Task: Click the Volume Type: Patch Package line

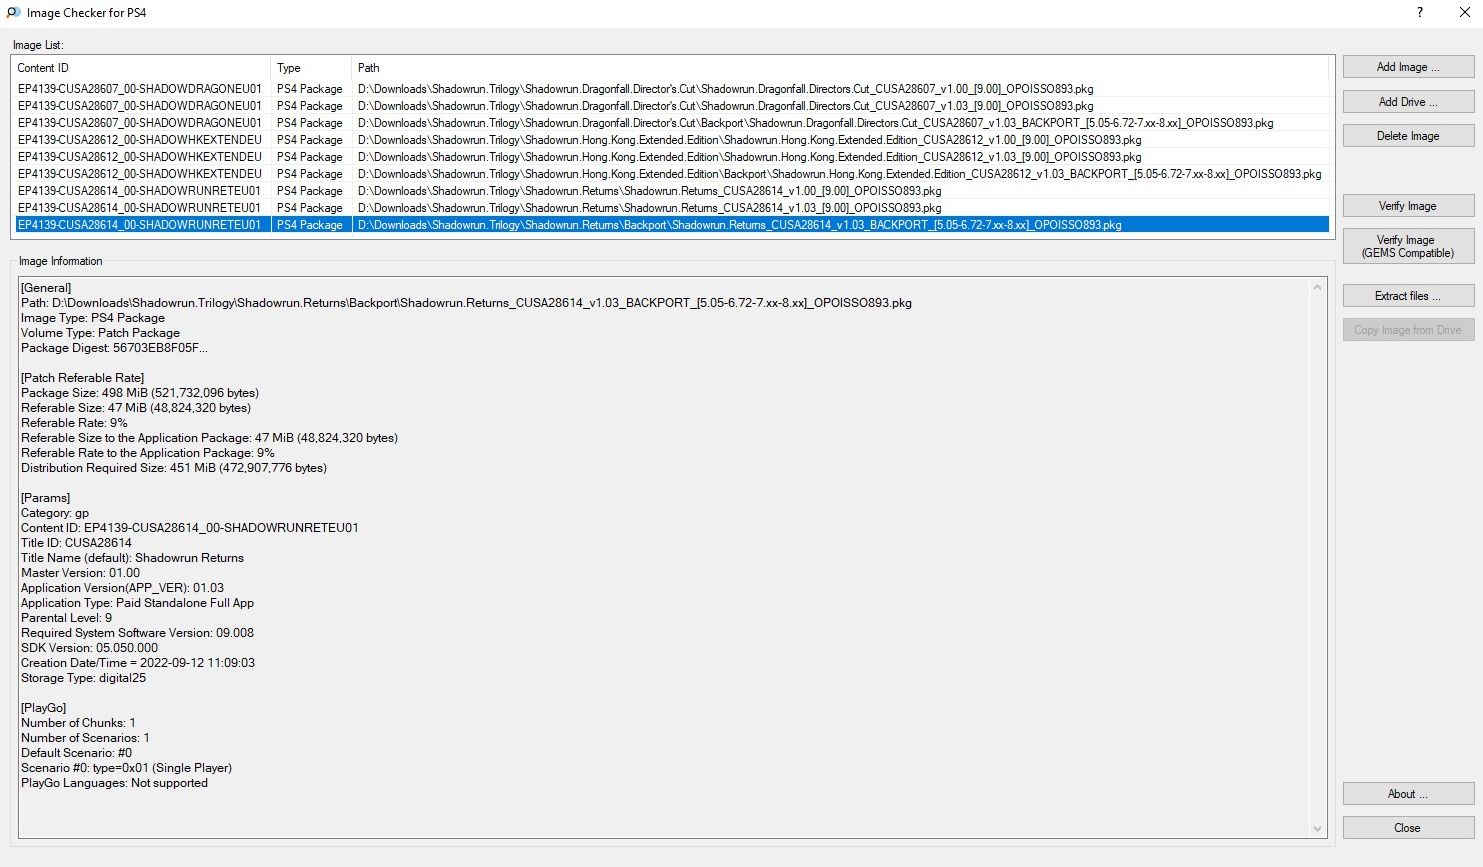Action: [x=100, y=333]
